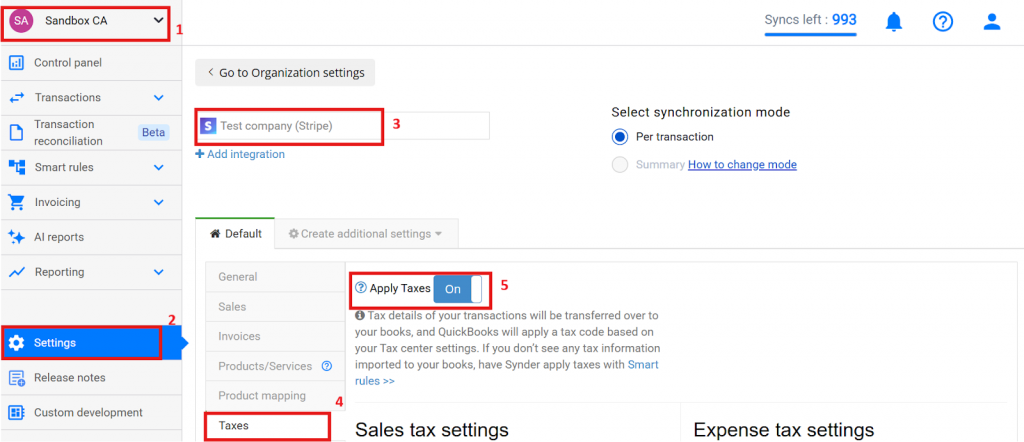Viewport: 1024px width, 442px height.
Task: Select the Summary synchronization radio button
Action: [620, 165]
